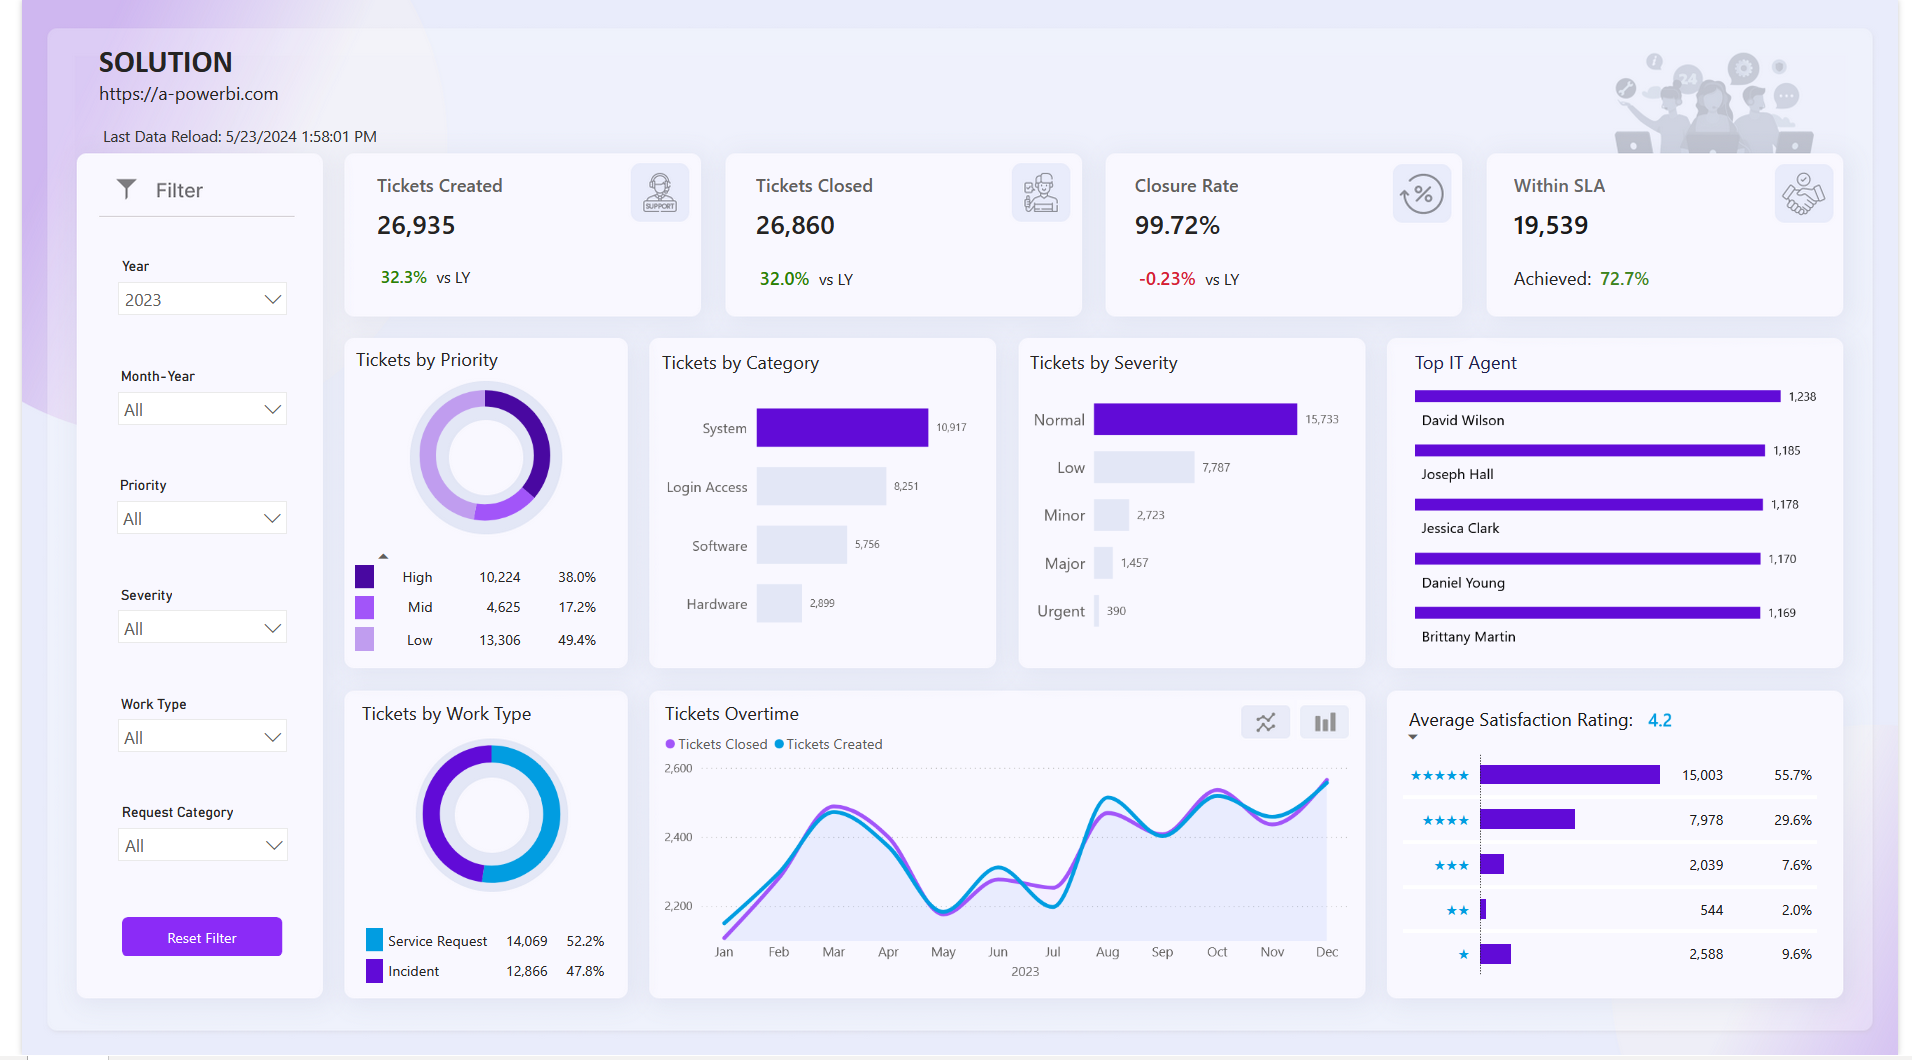Screen dimensions: 1912x1060
Task: Open the Work Type filter dropdown
Action: (202, 738)
